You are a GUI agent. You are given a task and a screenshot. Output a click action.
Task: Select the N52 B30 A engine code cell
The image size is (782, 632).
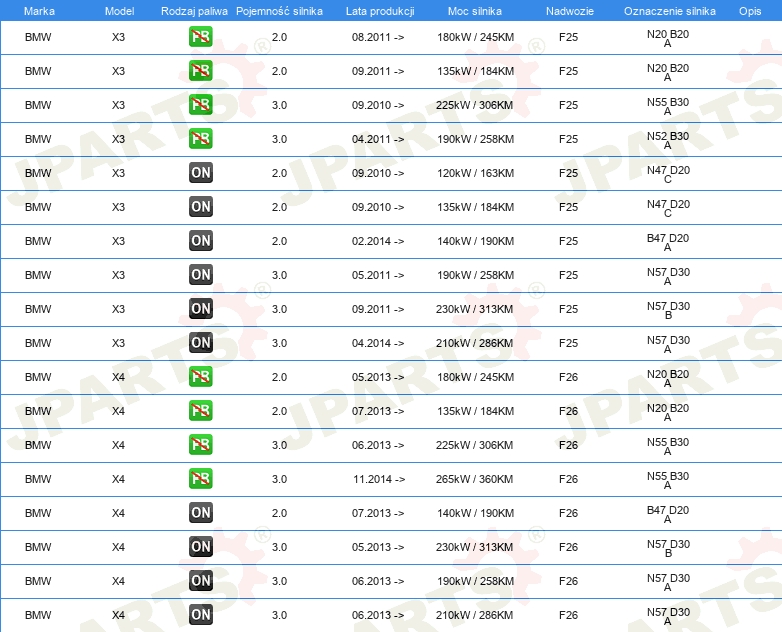(668, 140)
